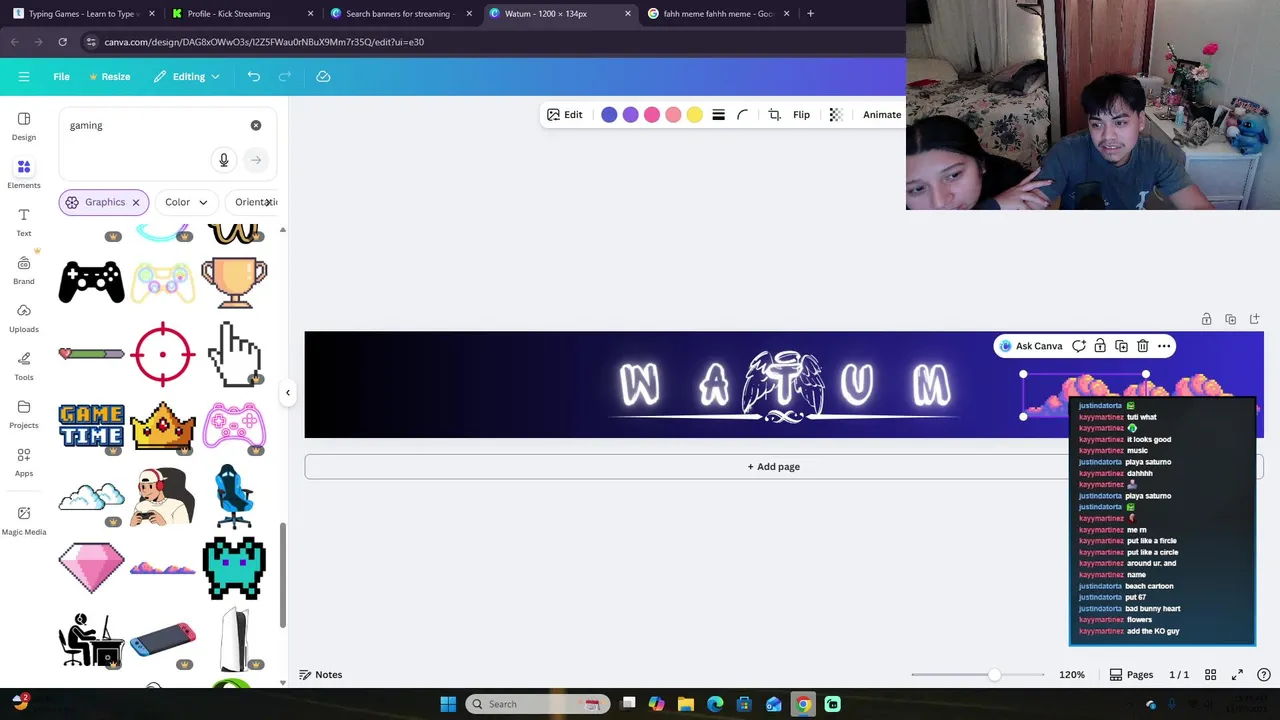1280x720 pixels.
Task: Open the Color filter dropdown
Action: pos(186,202)
